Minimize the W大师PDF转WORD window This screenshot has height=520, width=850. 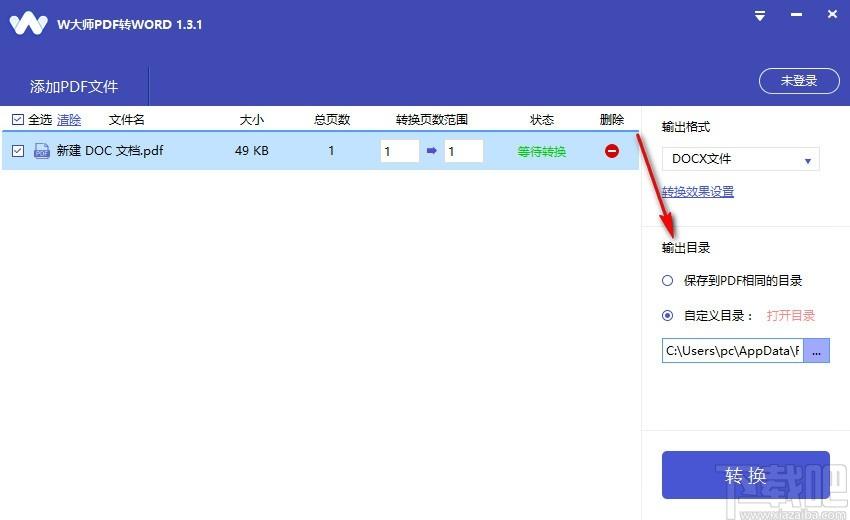pyautogui.click(x=796, y=15)
